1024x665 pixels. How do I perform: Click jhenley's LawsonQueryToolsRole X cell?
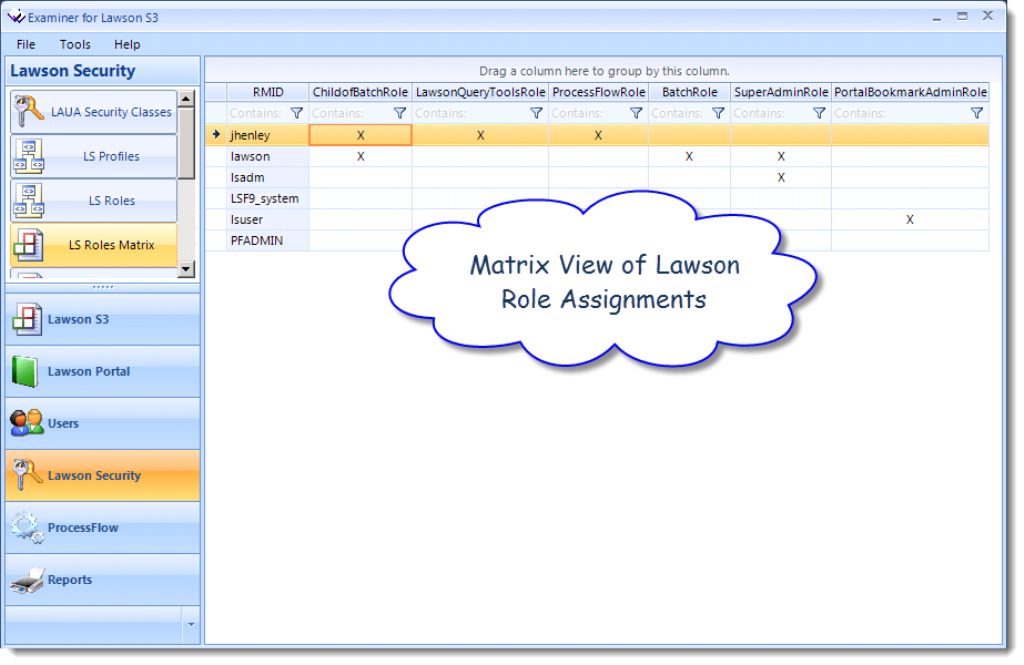click(480, 135)
